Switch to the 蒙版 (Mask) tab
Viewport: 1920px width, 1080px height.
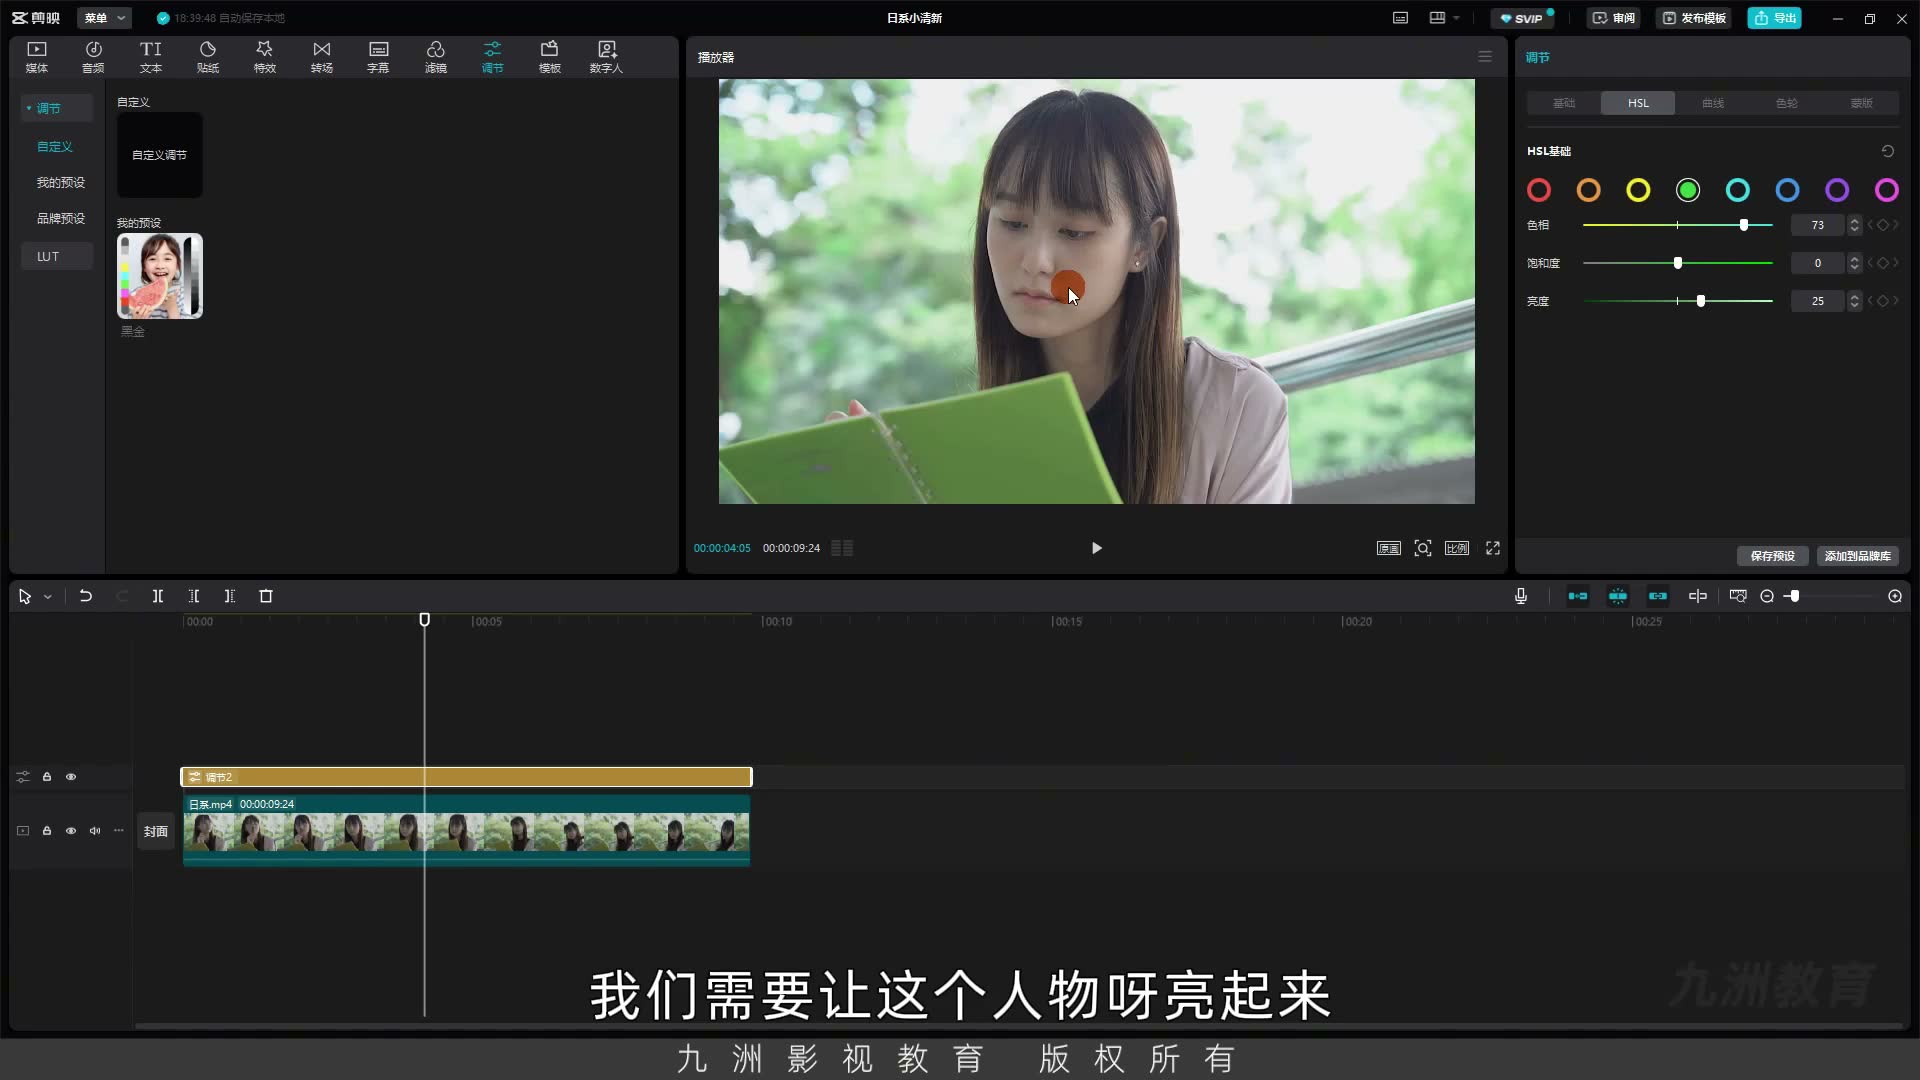(1861, 103)
